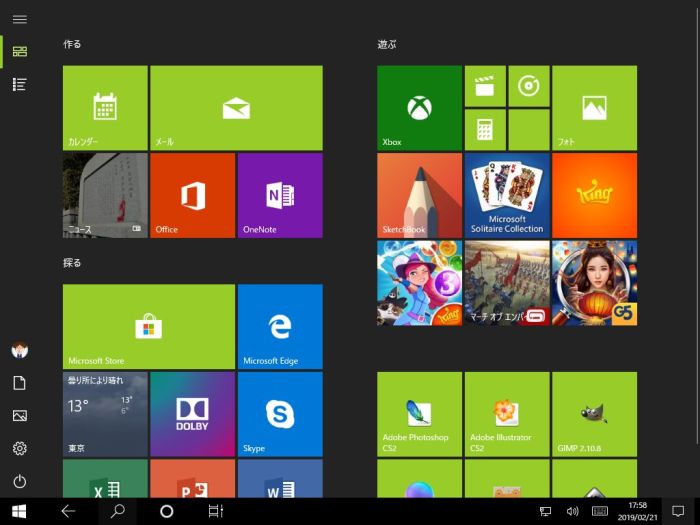Launch OneNote from the tiles
The width and height of the screenshot is (700, 525).
280,195
